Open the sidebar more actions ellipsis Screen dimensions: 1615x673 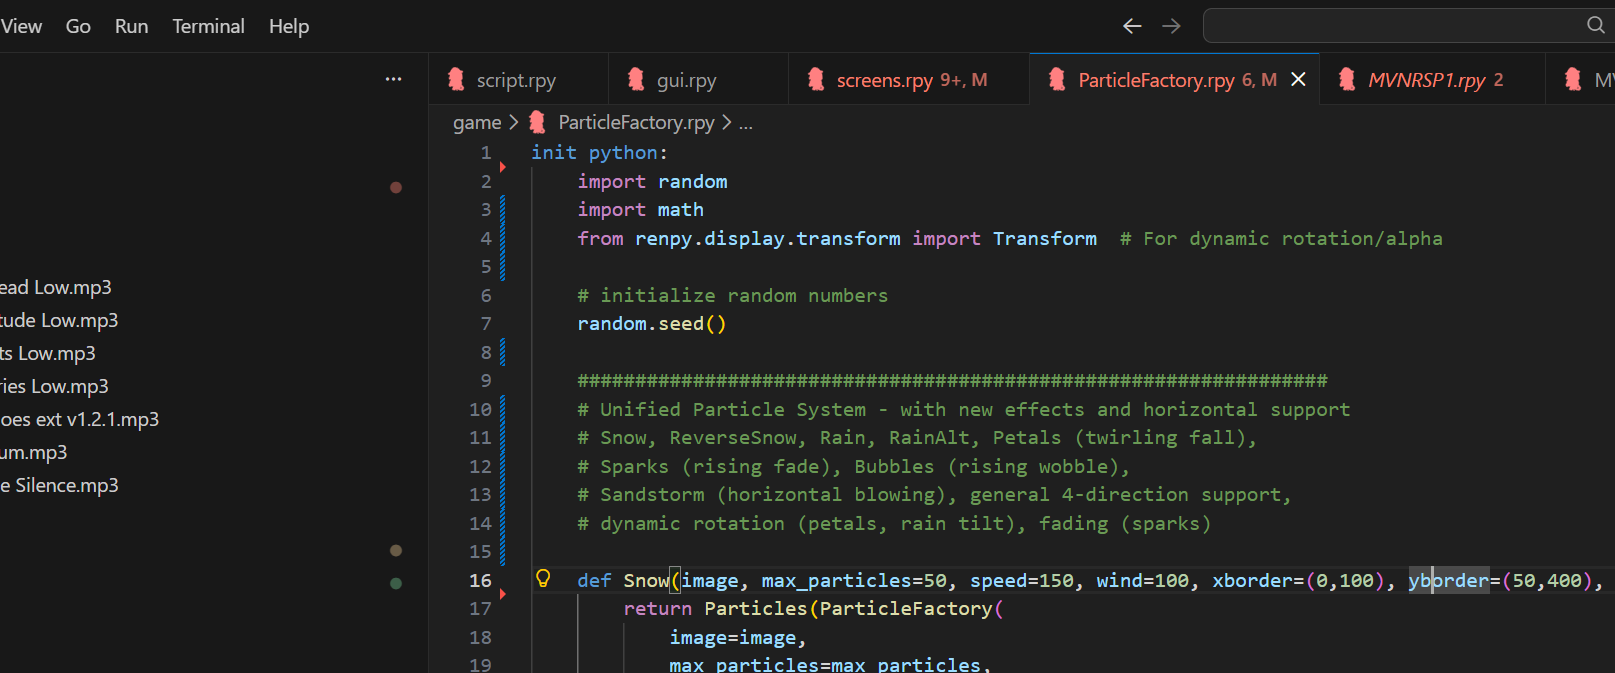[393, 79]
